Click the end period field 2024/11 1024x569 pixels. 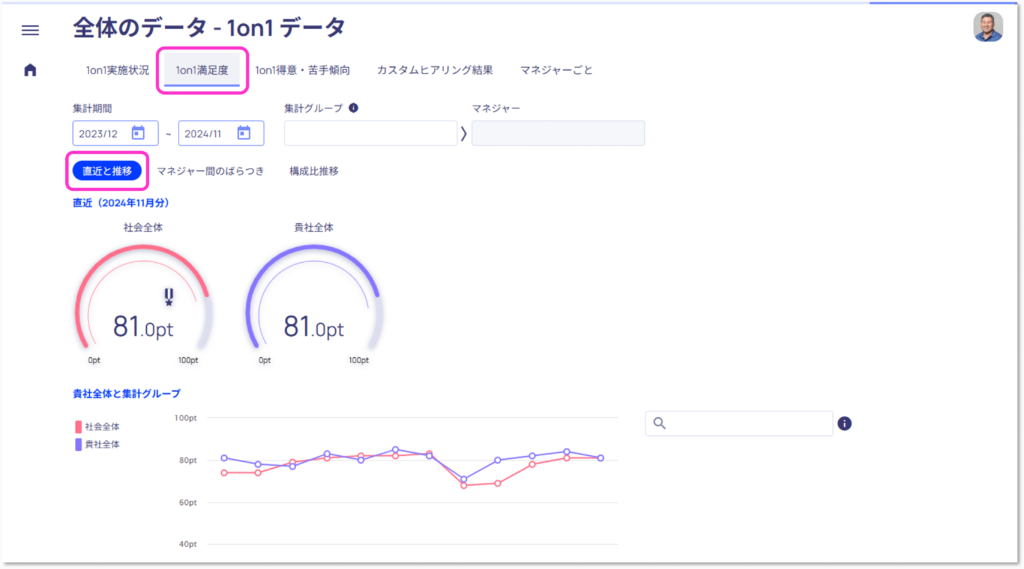click(x=221, y=133)
